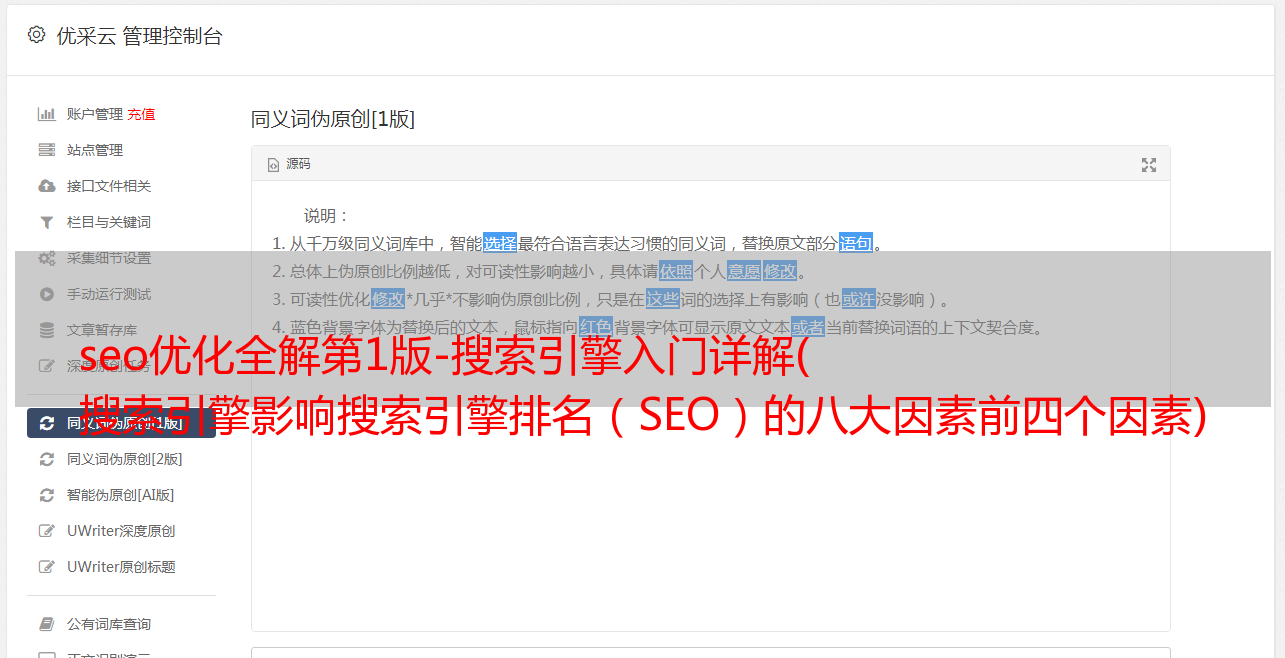Screen dimensions: 1285x658
Task: Click the play circle icon beside 手动运行测试
Action: [x=47, y=294]
